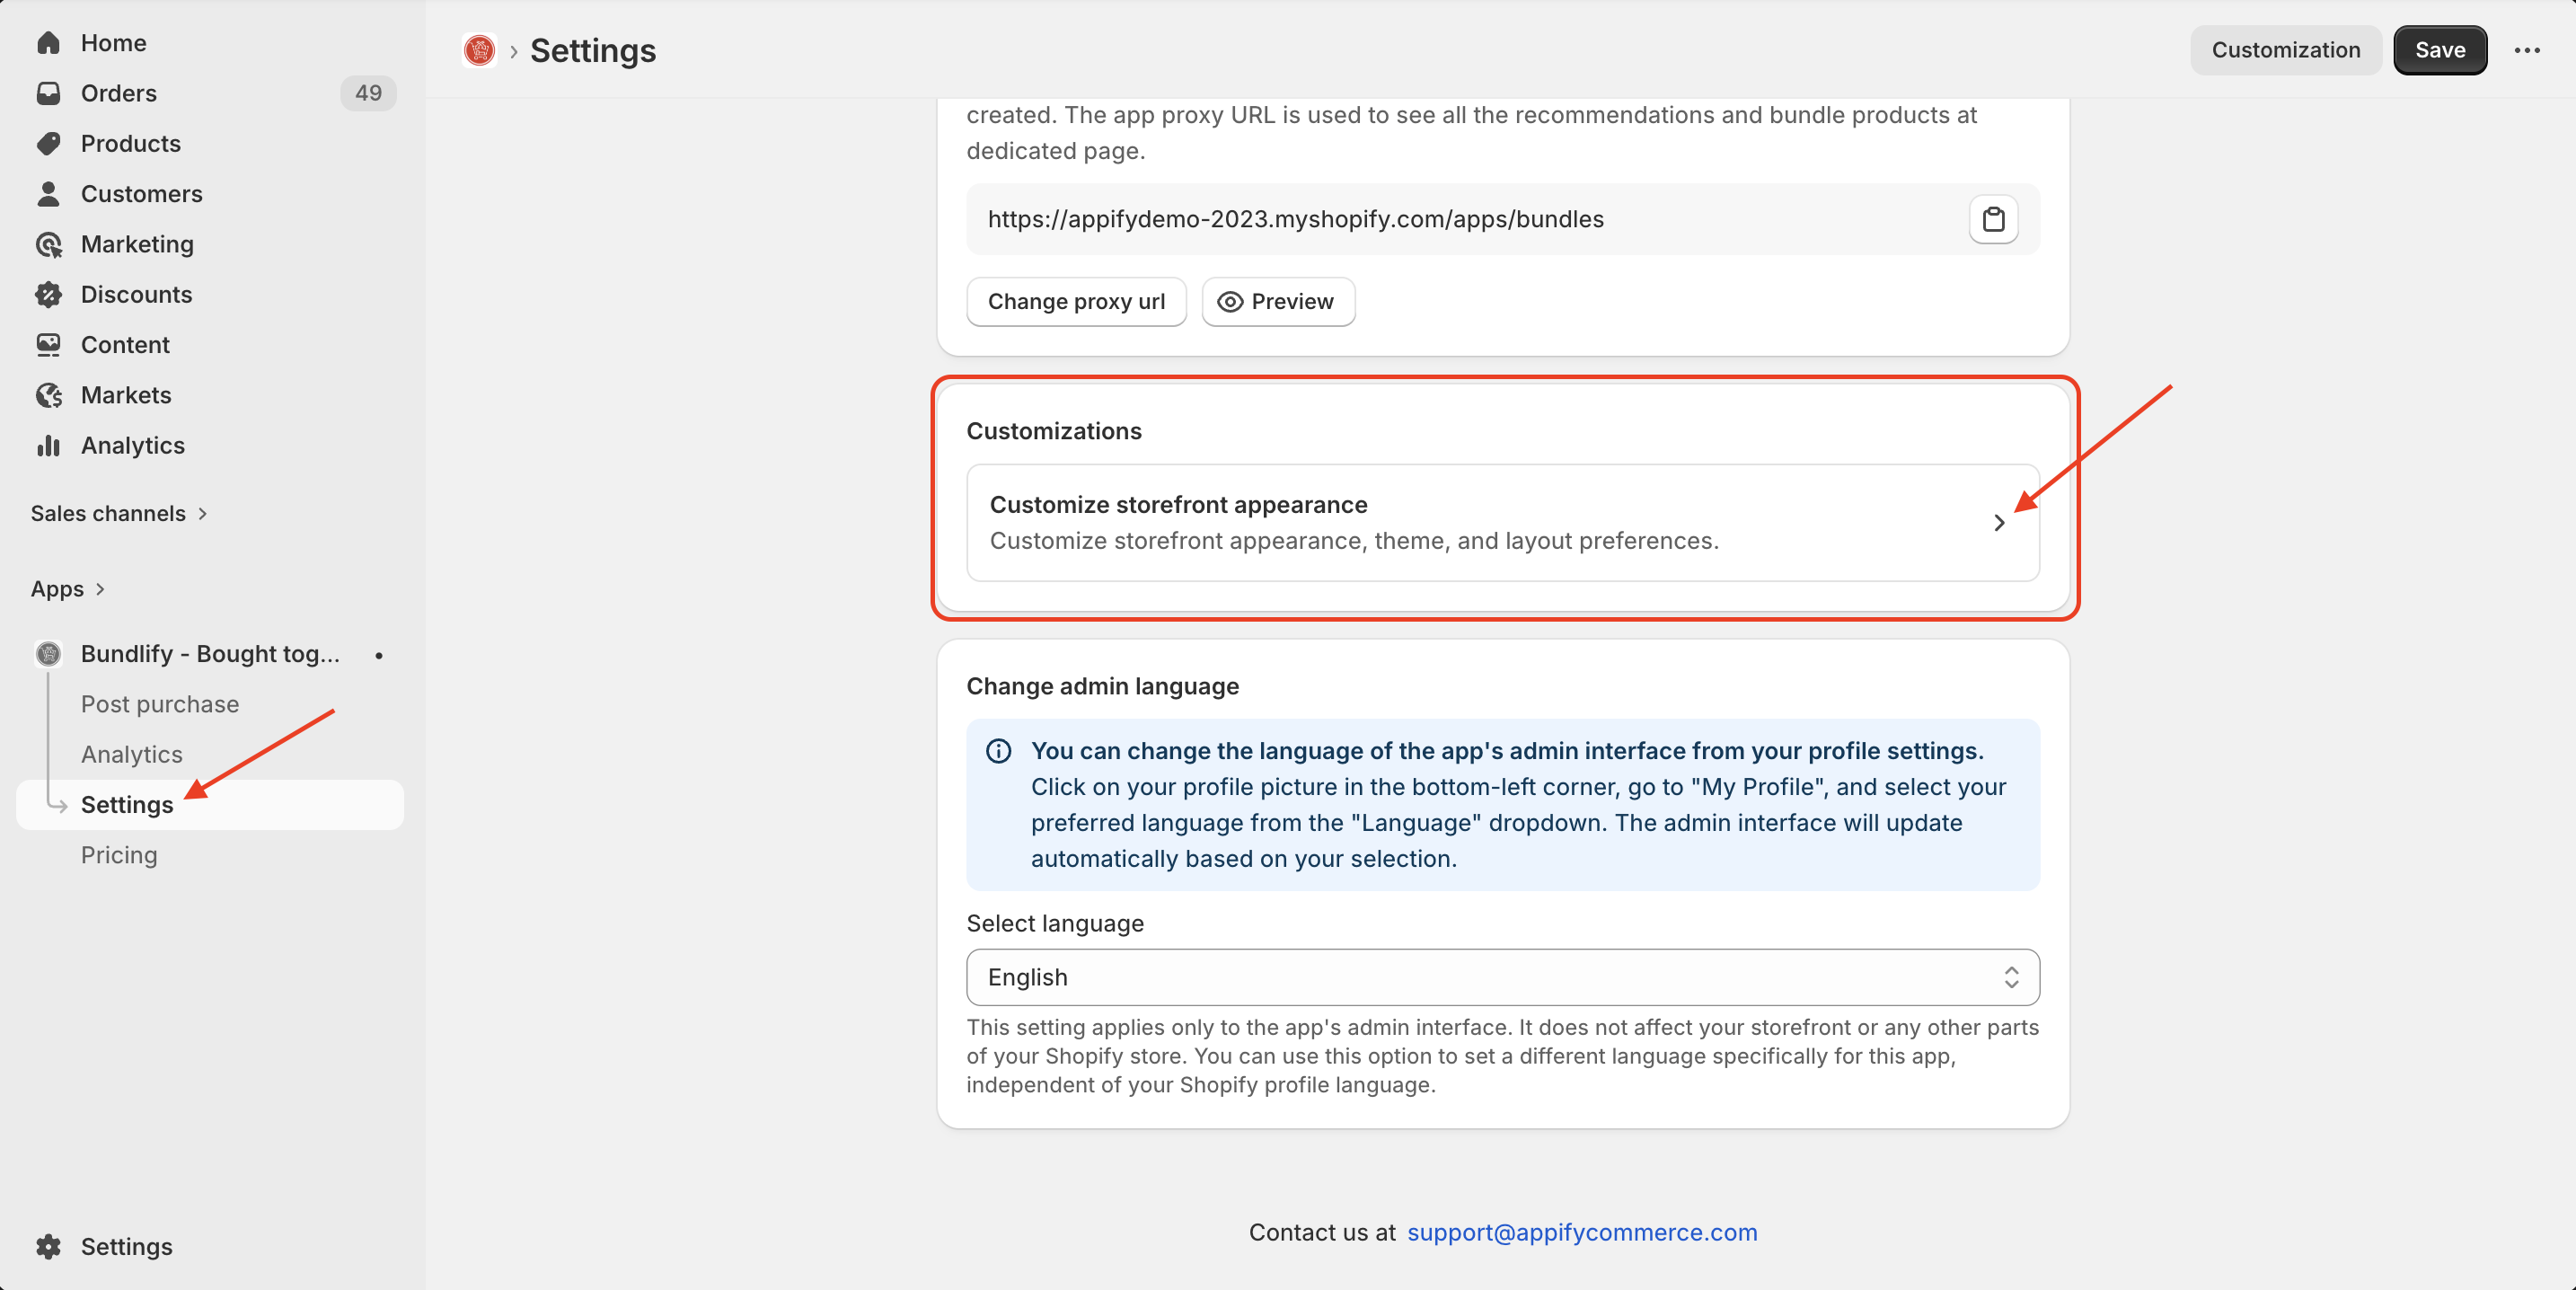Click the Home icon in sidebar
2576x1290 pixels.
point(48,43)
